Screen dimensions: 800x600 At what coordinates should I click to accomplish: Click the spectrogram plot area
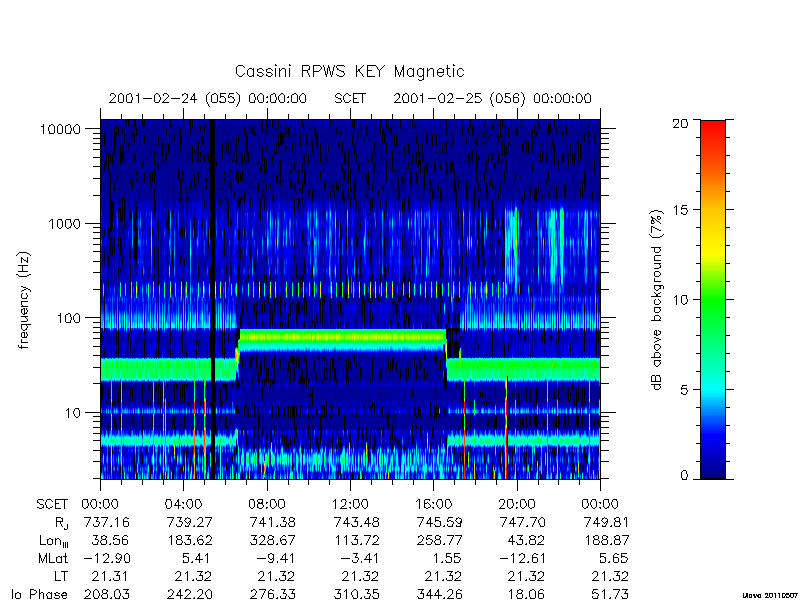(x=350, y=299)
